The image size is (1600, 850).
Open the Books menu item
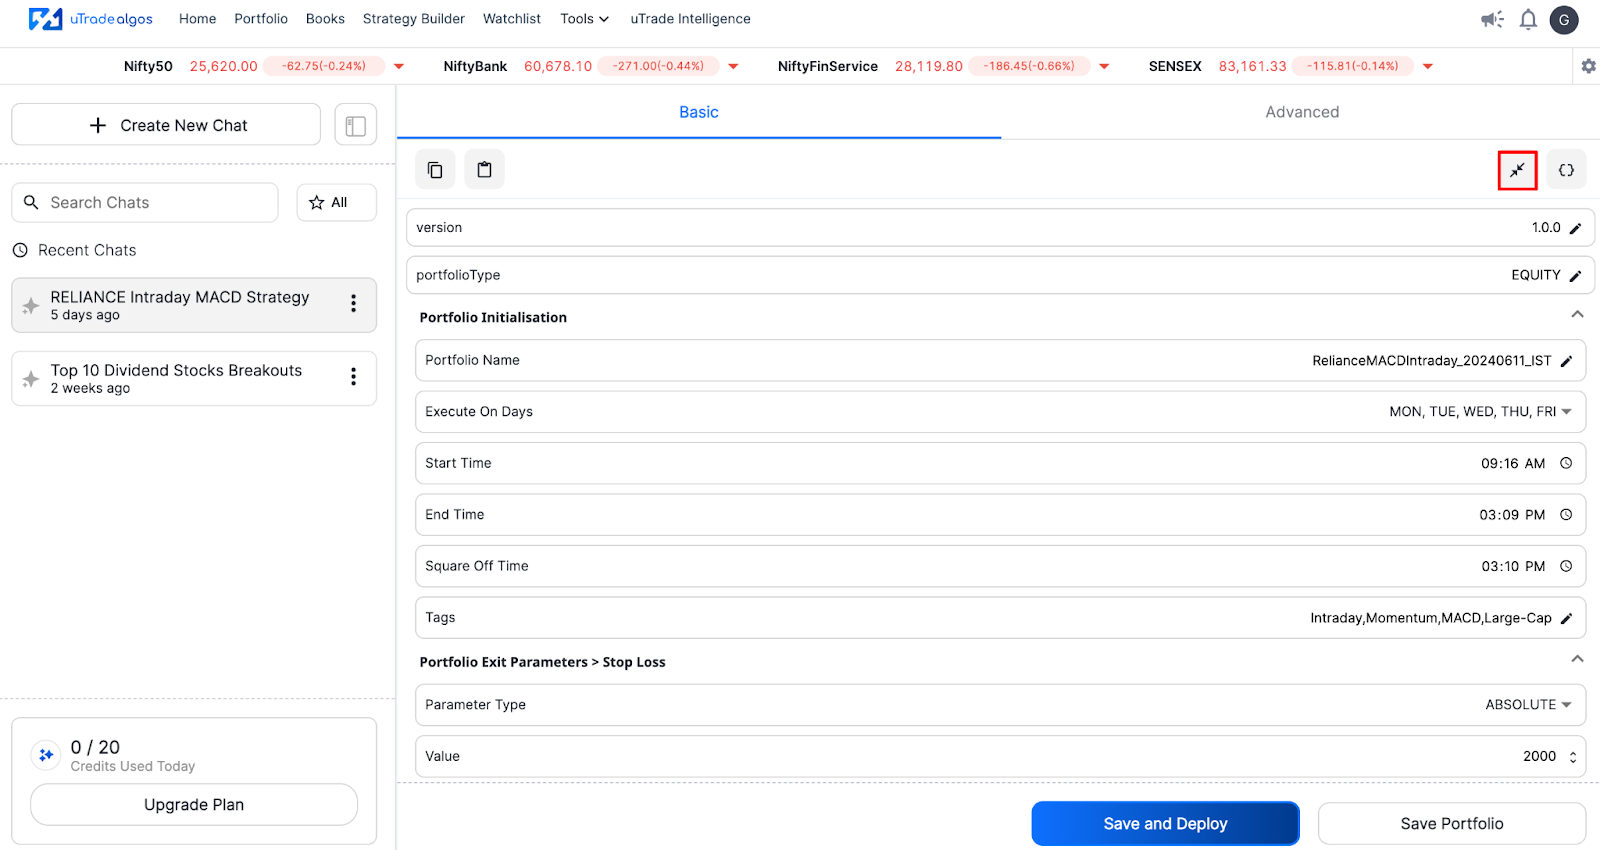tap(325, 19)
